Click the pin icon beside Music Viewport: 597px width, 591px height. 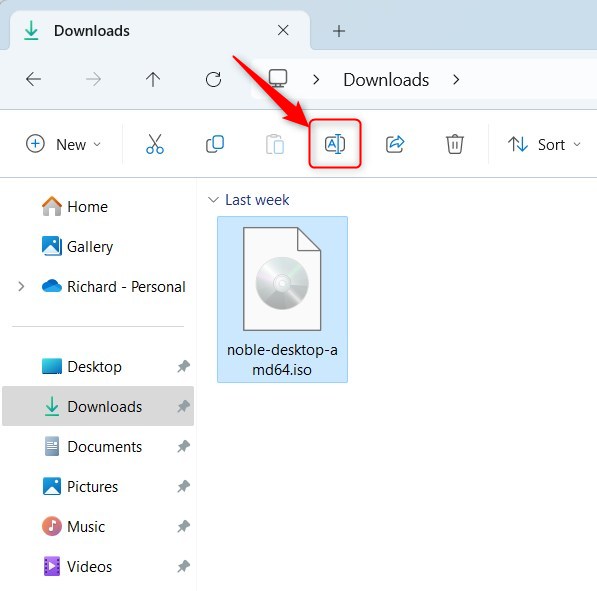coord(184,527)
